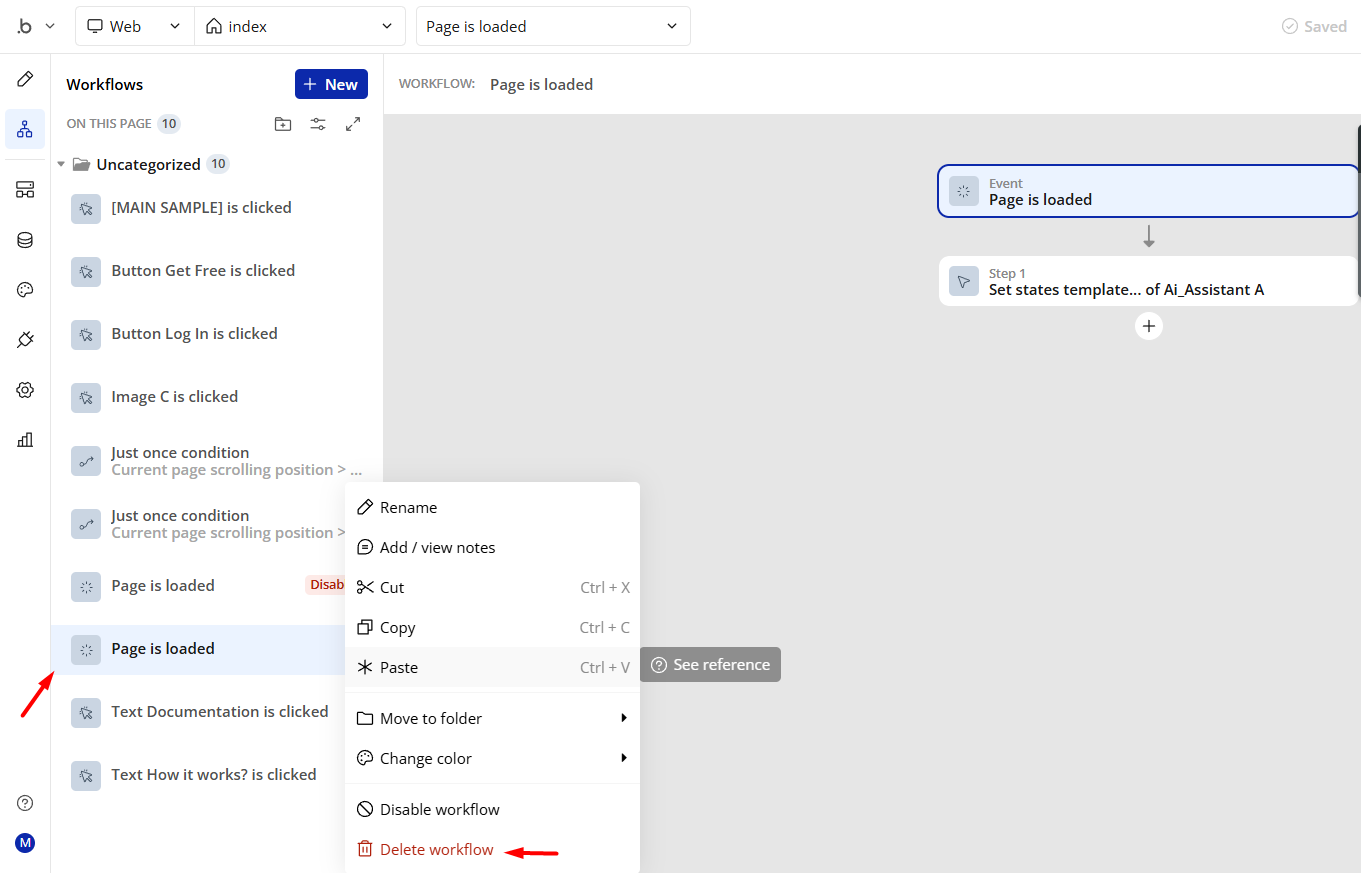The width and height of the screenshot is (1361, 873).
Task: Choose Delete workflow from context menu
Action: coord(436,849)
